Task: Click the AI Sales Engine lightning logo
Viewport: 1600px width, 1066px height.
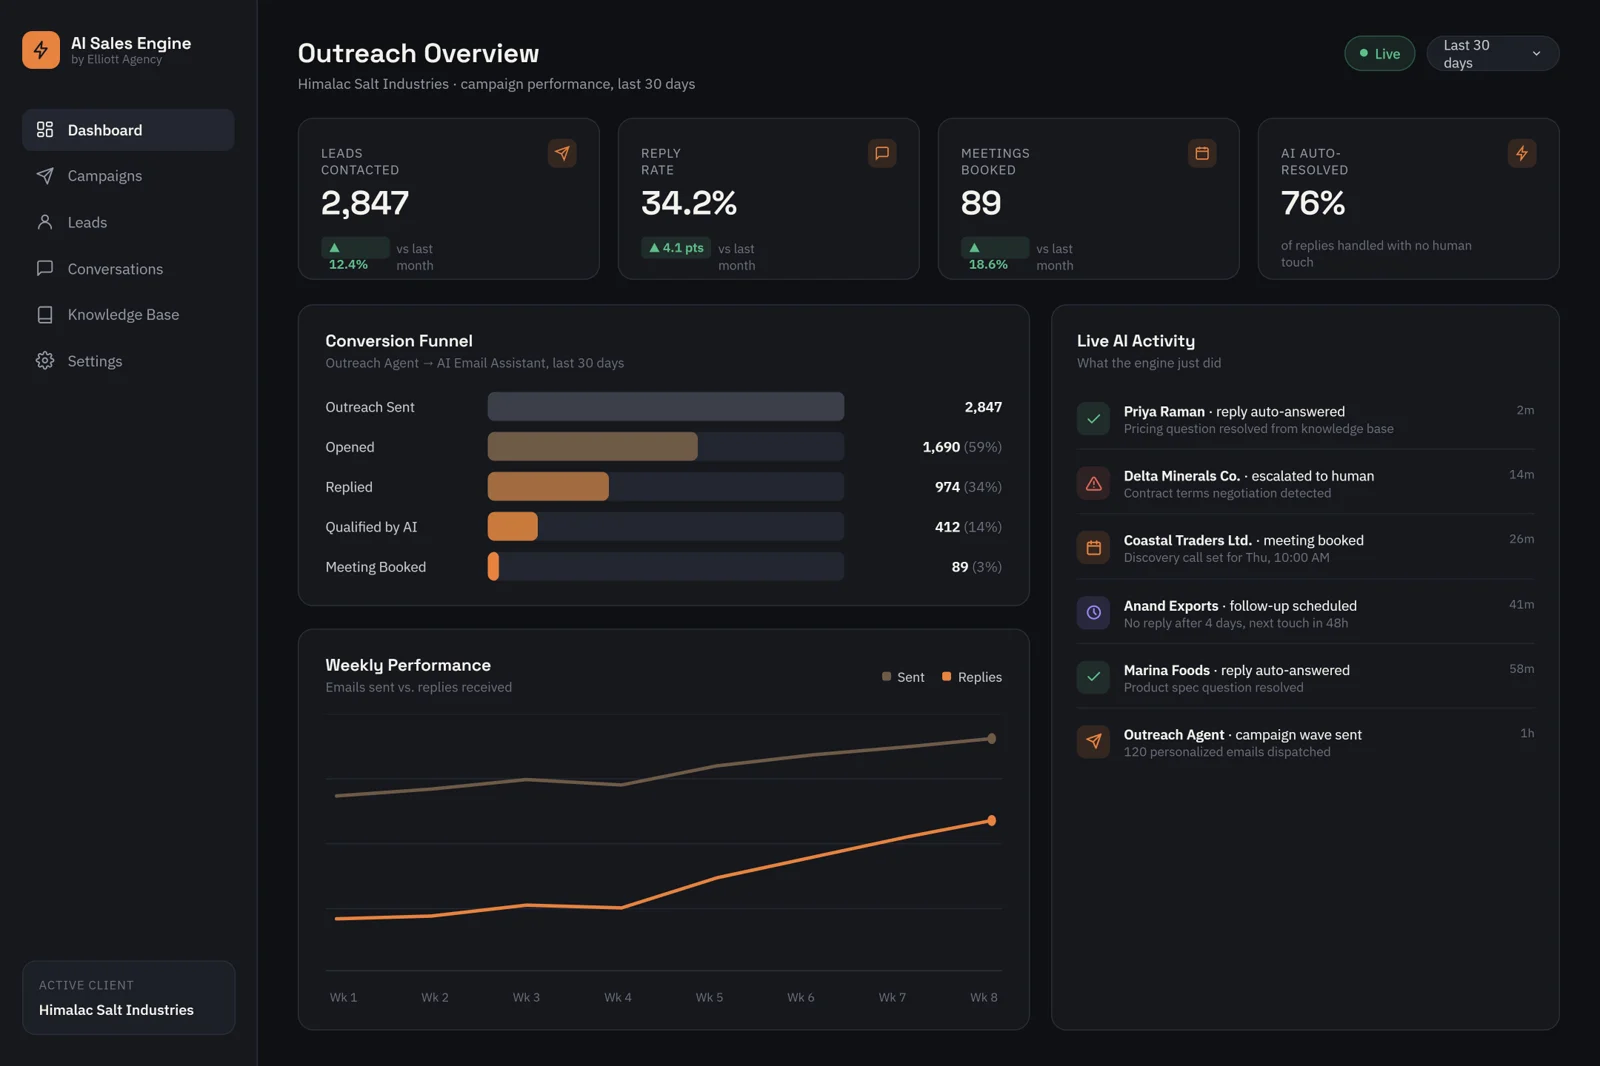Action: (x=41, y=50)
